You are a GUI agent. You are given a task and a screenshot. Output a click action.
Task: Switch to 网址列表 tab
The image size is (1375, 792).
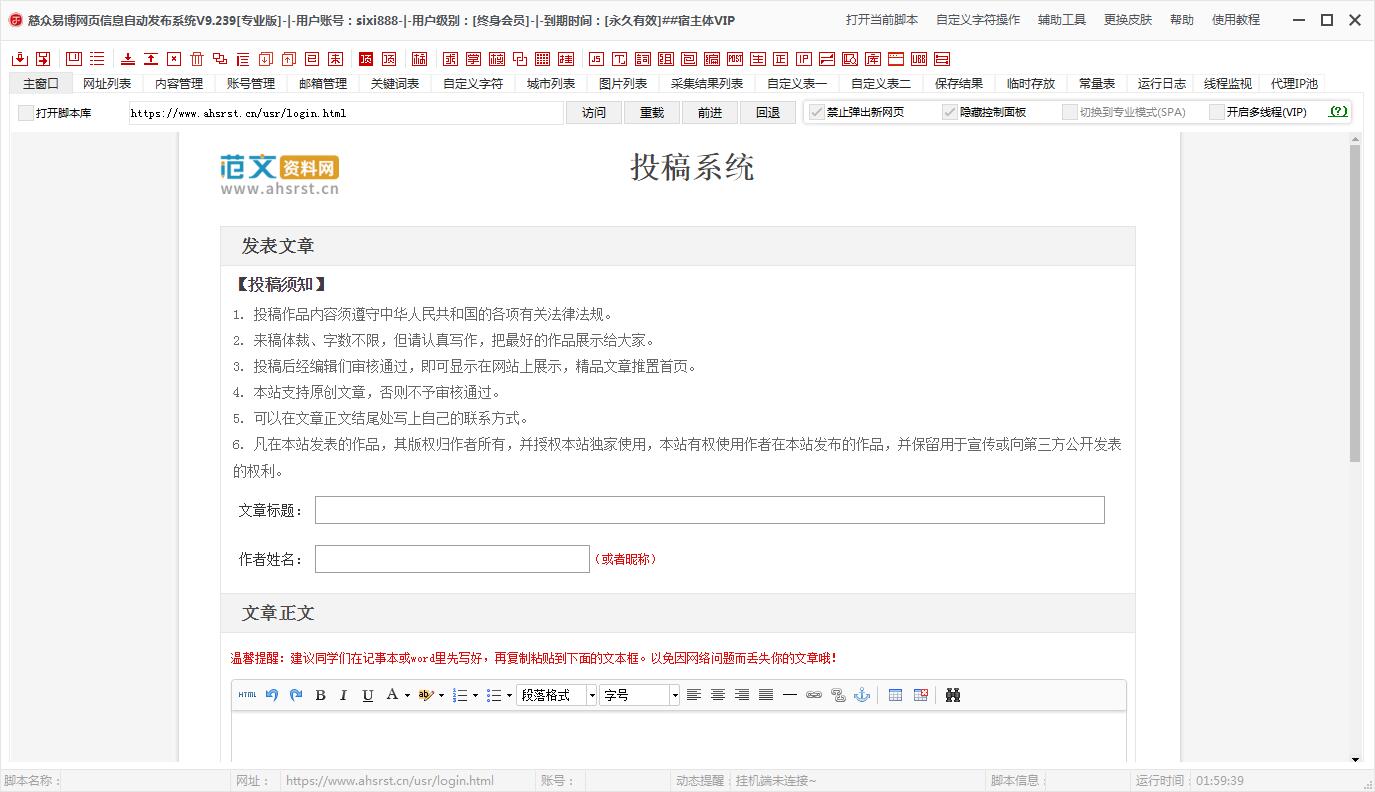[107, 84]
